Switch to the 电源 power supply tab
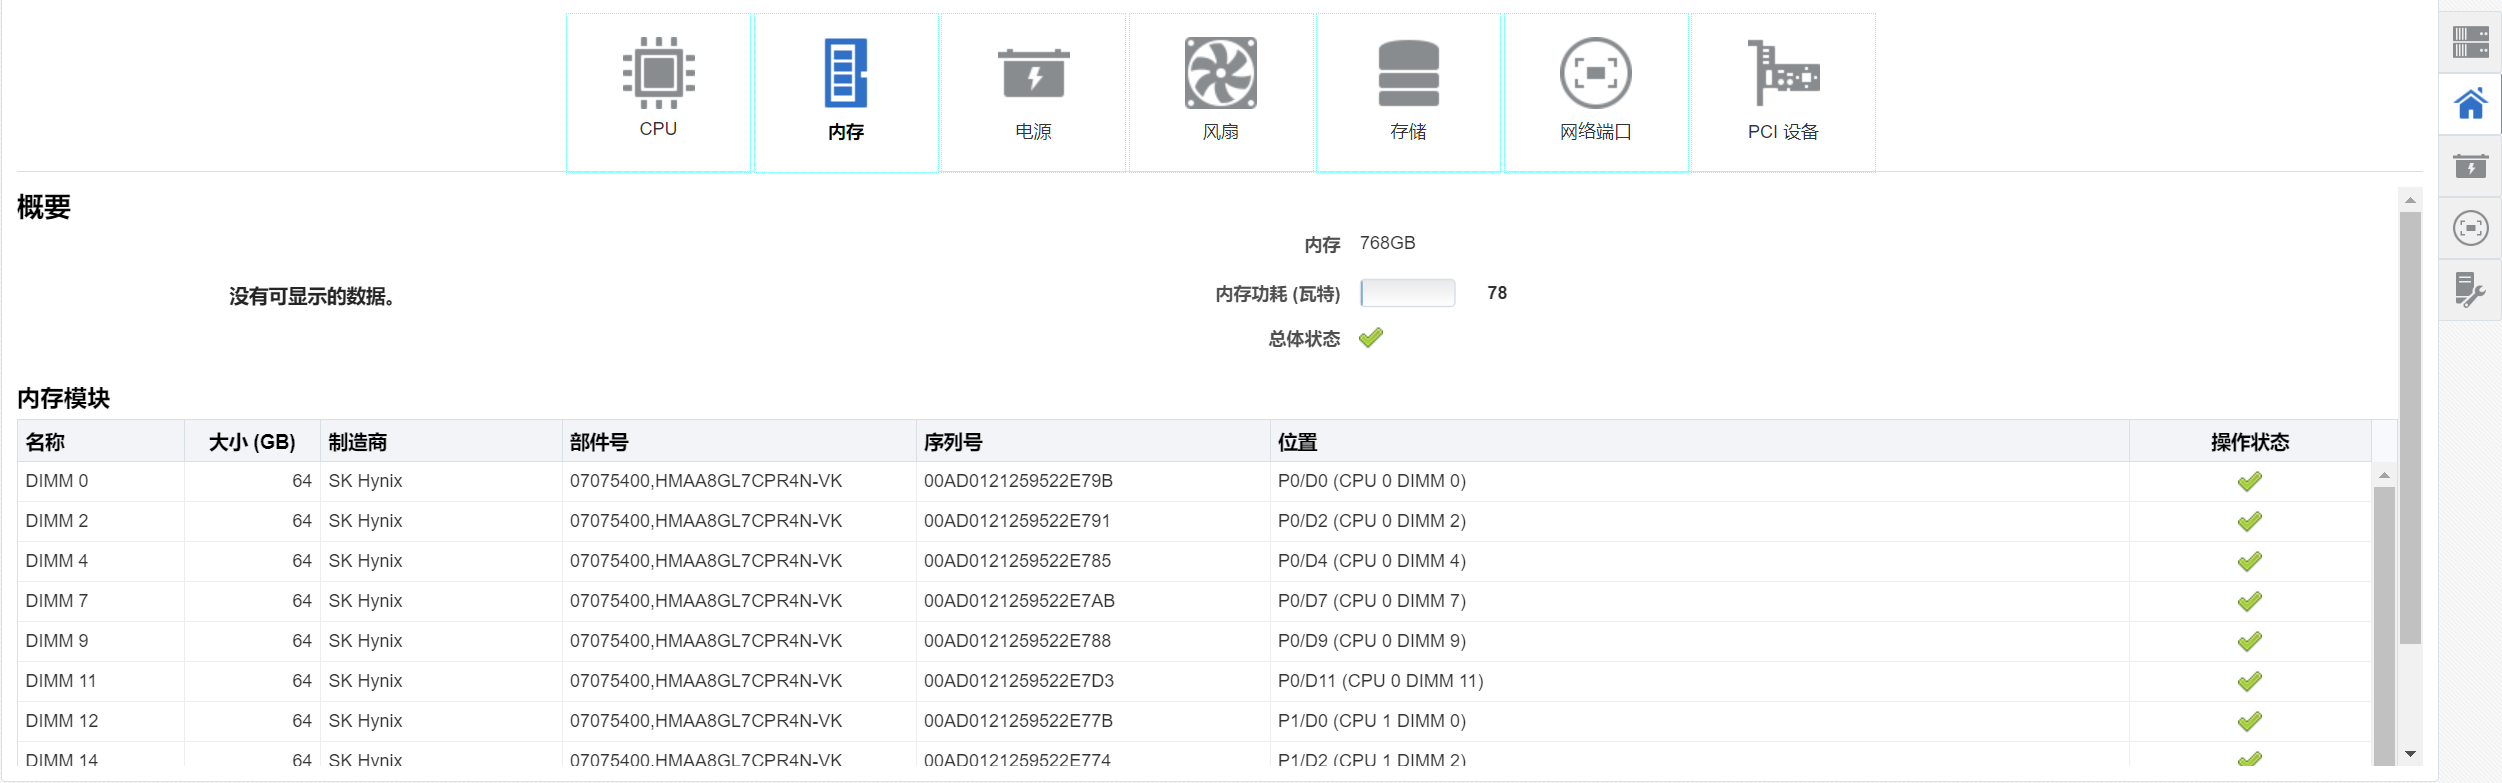The height and width of the screenshot is (783, 2502). pyautogui.click(x=1033, y=92)
